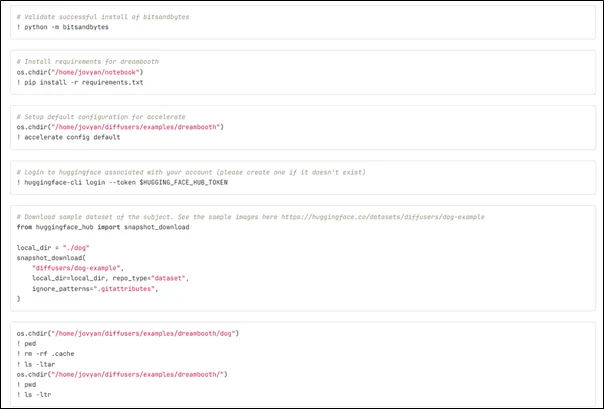This screenshot has height=409, width=604.
Task: Click the '! ls -ltar' command line
Action: click(40, 363)
